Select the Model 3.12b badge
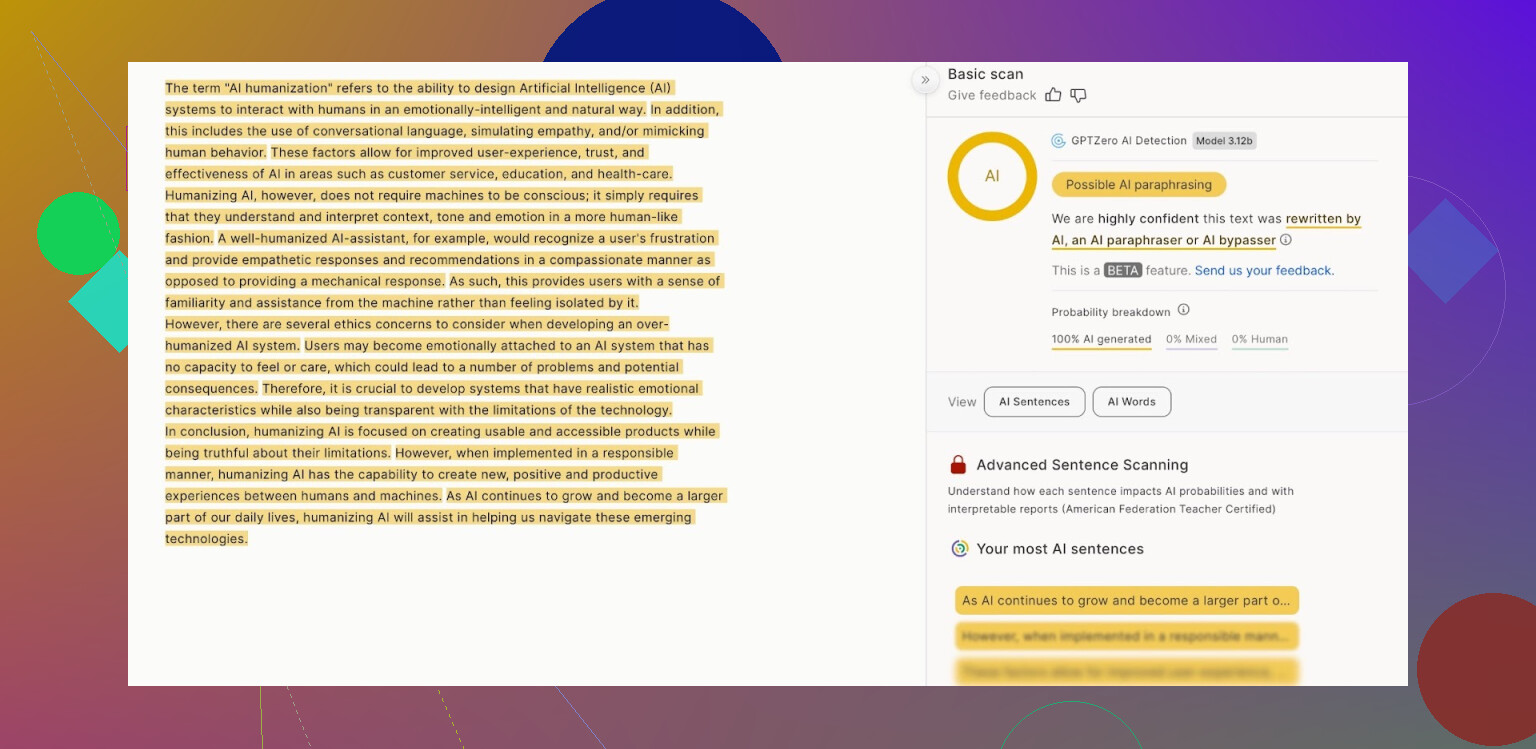The width and height of the screenshot is (1536, 749). 1224,141
